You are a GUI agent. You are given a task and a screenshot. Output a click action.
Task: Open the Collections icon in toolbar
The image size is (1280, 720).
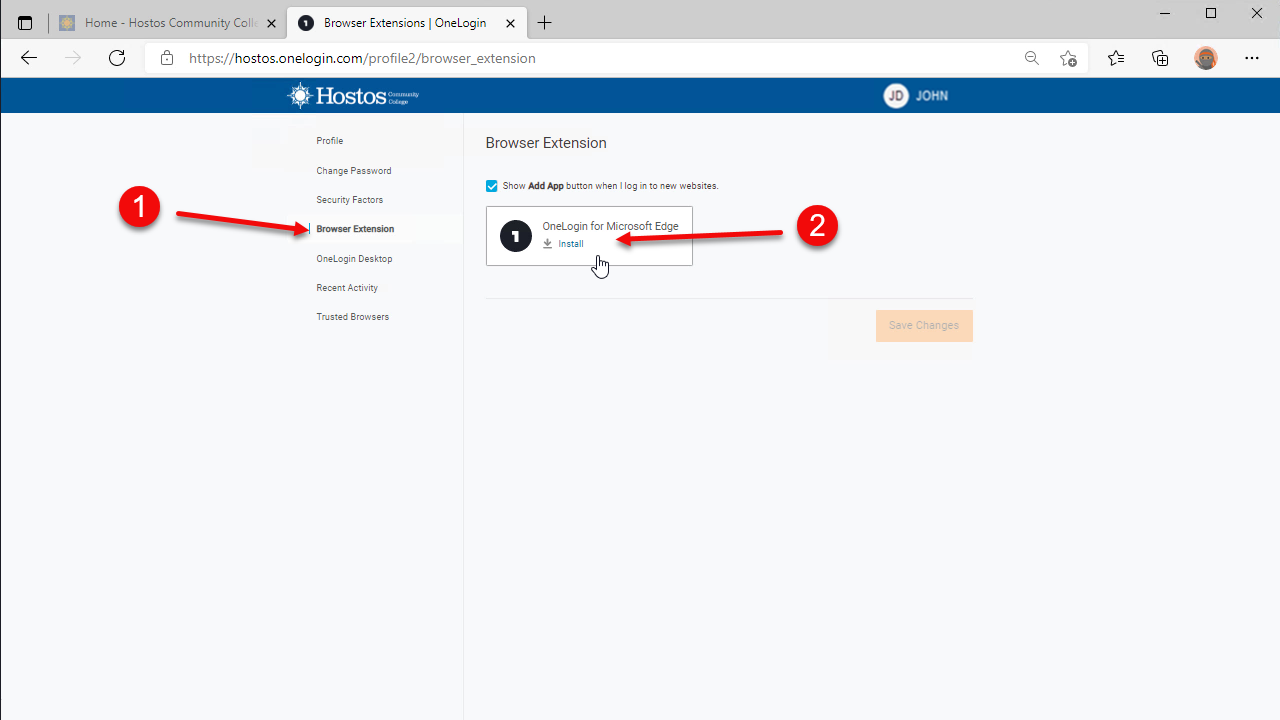click(1160, 58)
